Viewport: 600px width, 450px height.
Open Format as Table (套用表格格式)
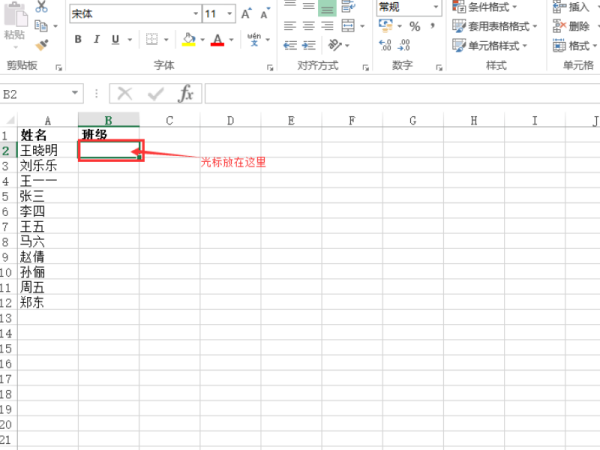[494, 26]
